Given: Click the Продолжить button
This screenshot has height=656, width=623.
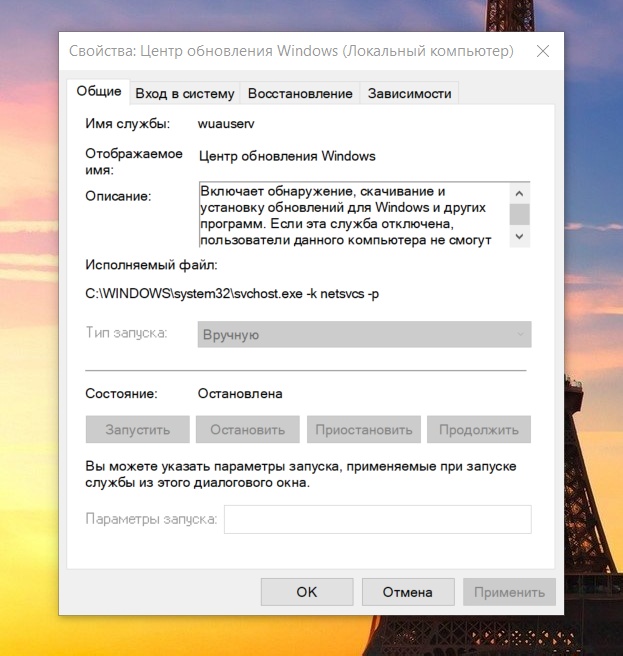Looking at the screenshot, I should [x=479, y=429].
